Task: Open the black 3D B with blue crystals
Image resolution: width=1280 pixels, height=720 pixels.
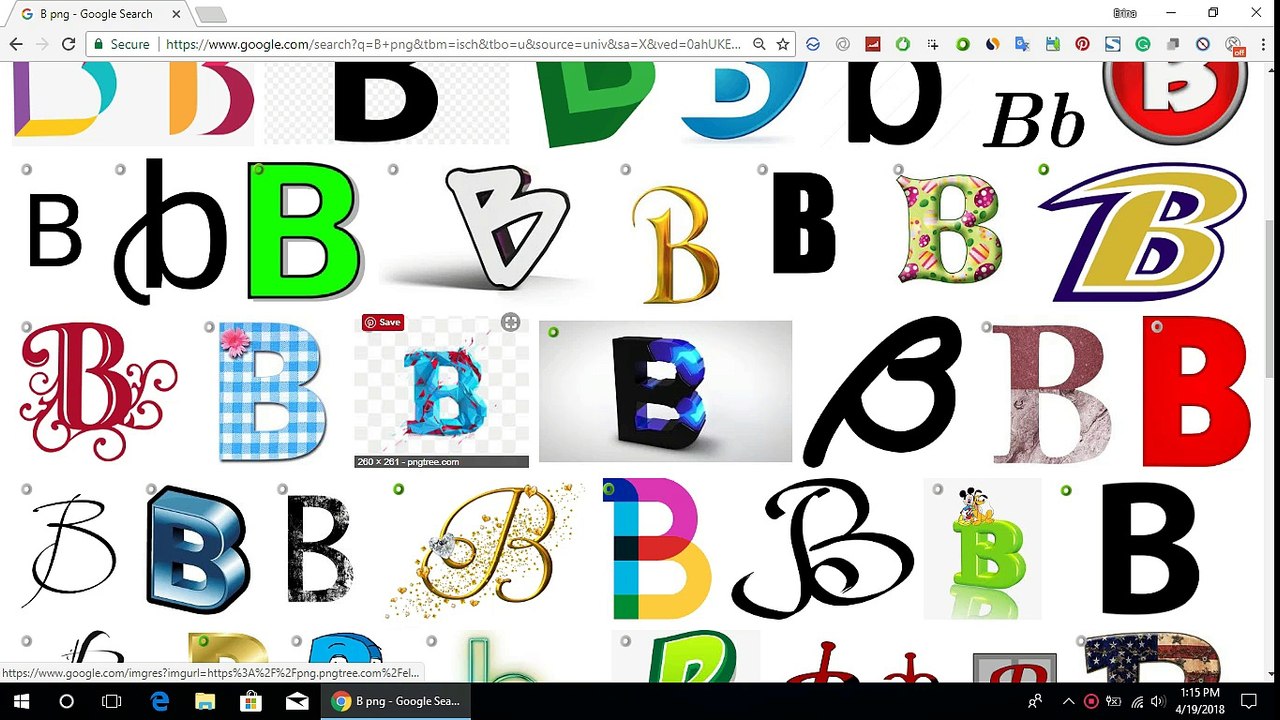Action: pyautogui.click(x=665, y=391)
